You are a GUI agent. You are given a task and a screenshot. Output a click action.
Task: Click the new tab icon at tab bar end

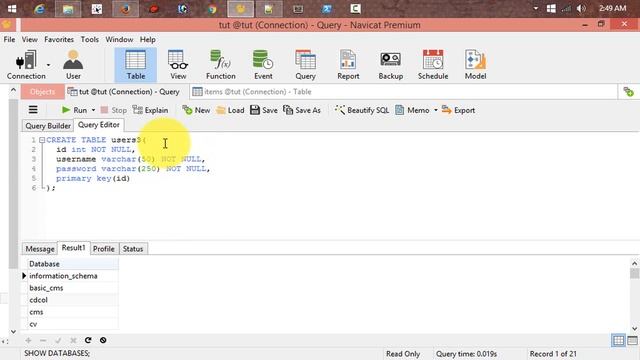(629, 92)
